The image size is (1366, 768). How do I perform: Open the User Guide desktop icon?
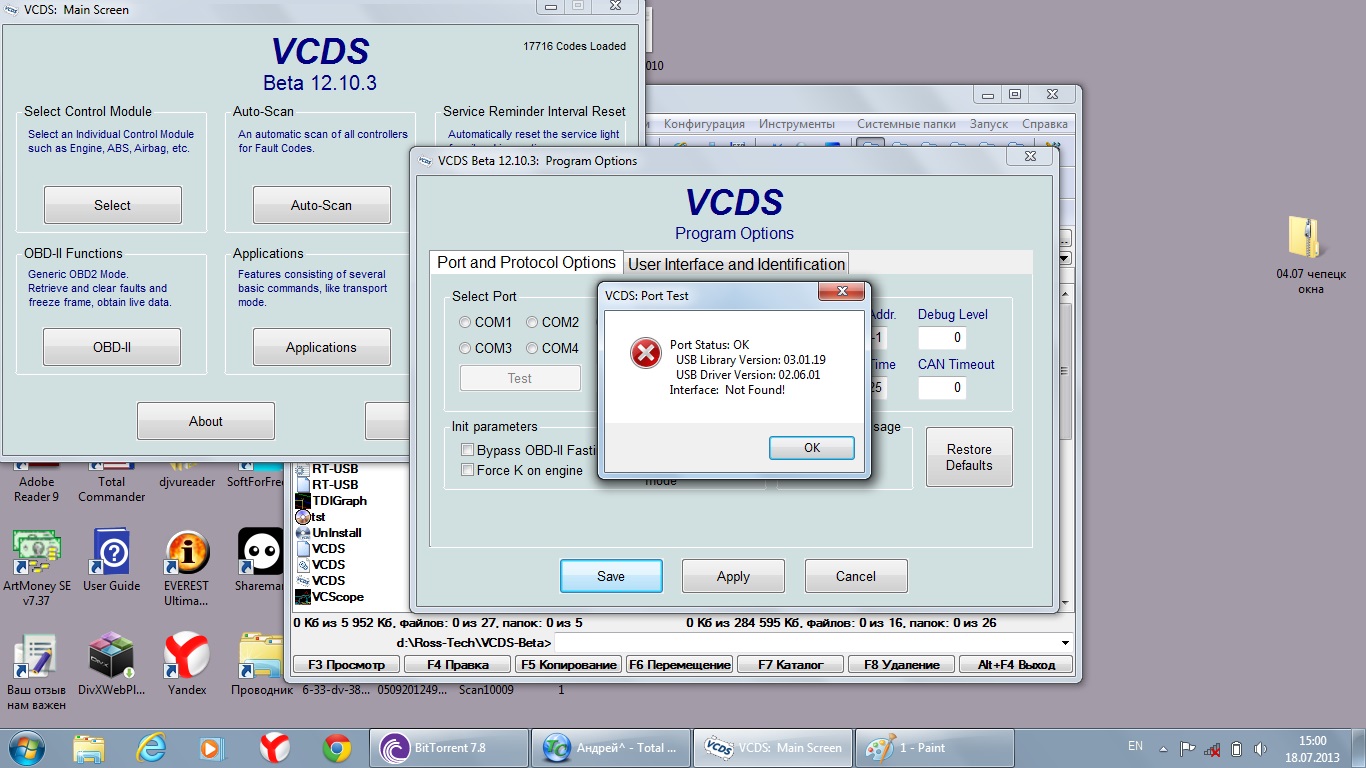tap(111, 553)
